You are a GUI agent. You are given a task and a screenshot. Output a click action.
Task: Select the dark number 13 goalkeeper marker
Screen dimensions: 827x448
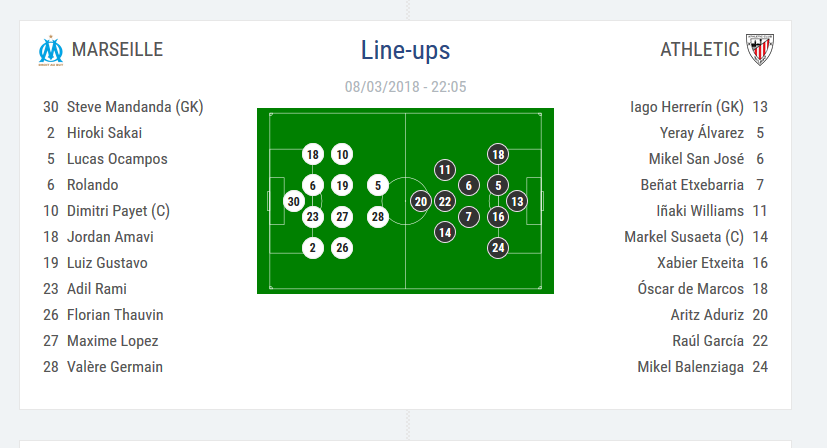[x=516, y=201]
